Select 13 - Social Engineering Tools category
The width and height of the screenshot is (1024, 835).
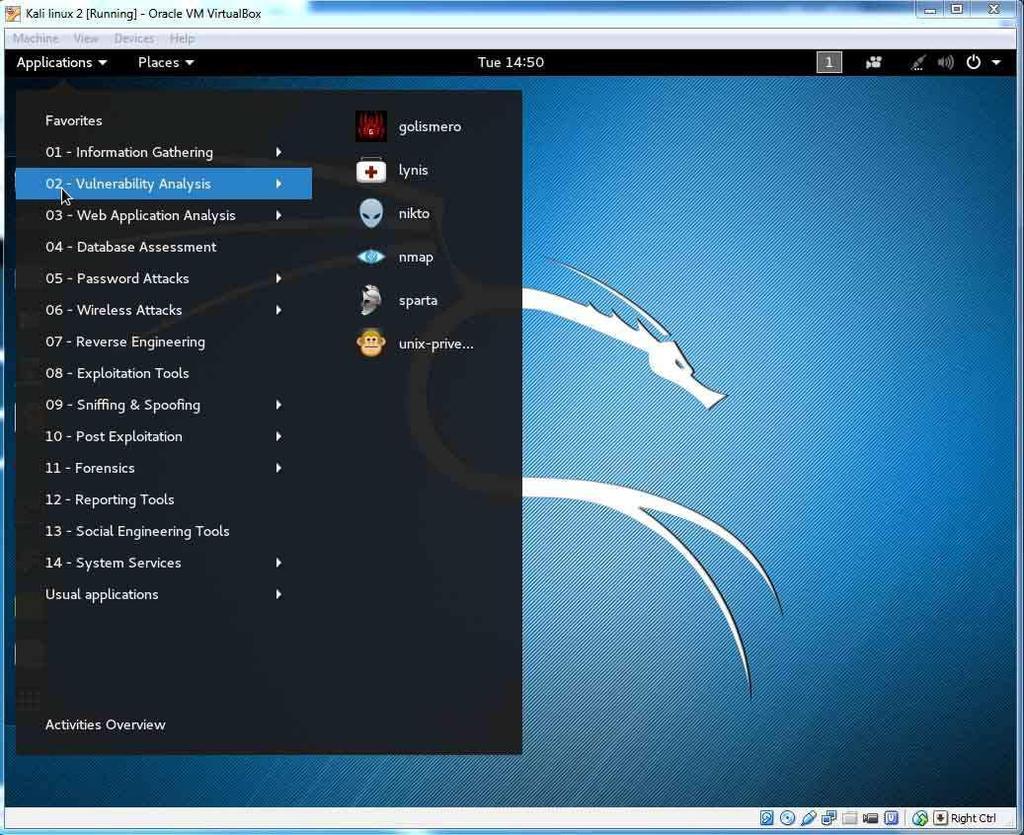pyautogui.click(x=163, y=531)
